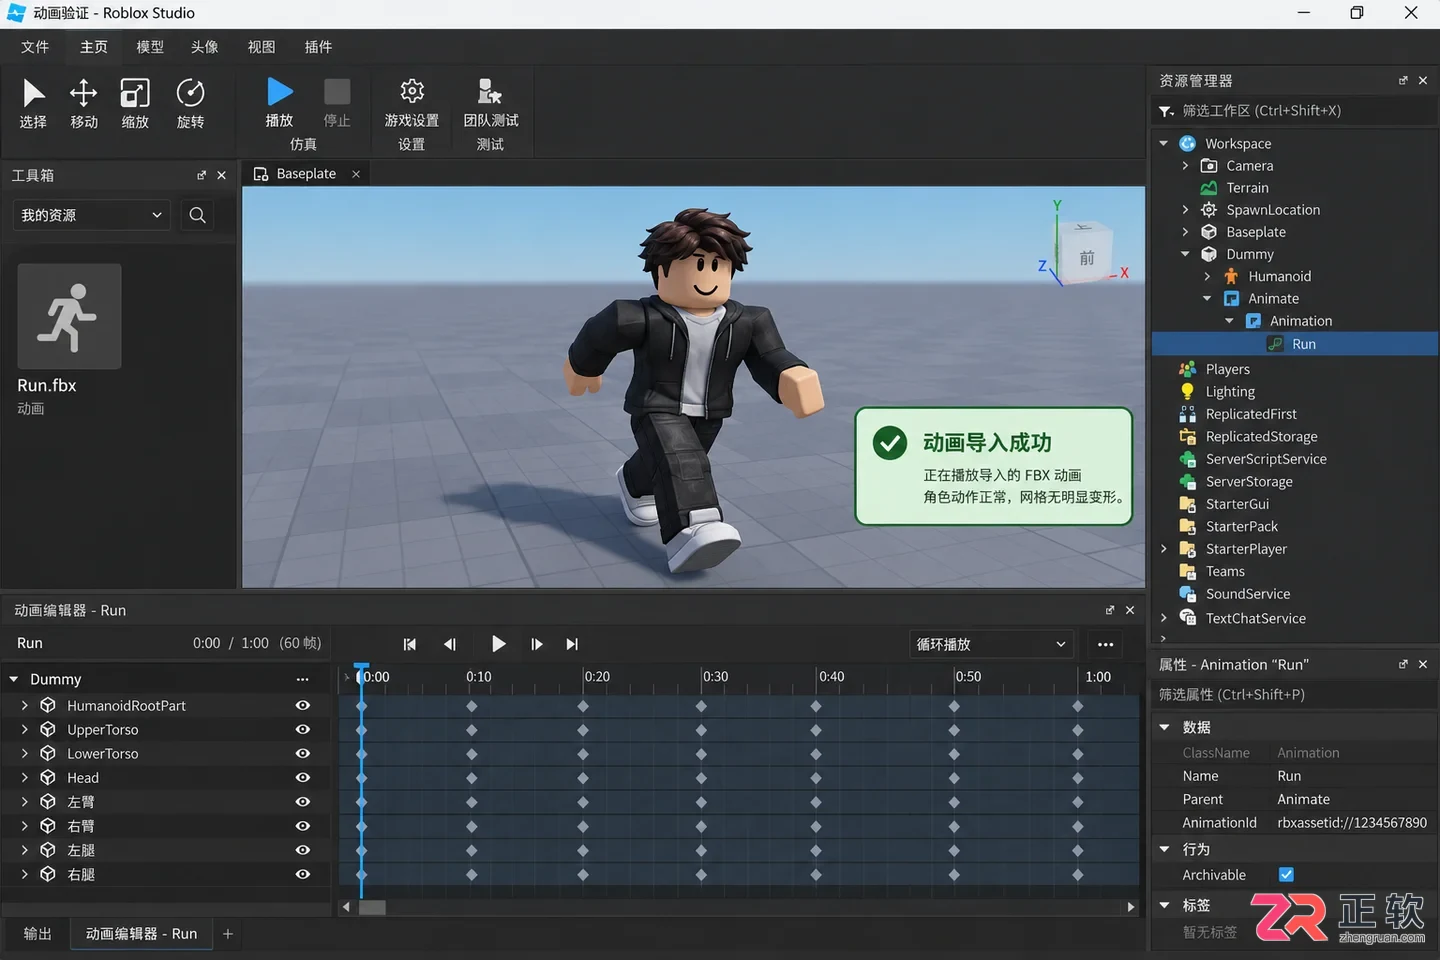Search the toolbox with the magnifier icon
Viewport: 1440px width, 960px height.
[x=198, y=215]
